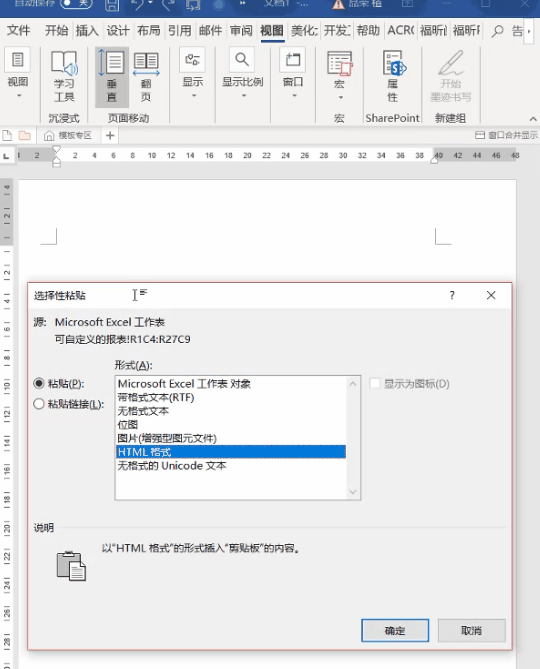Viewport: 540px width, 669px height.
Task: Add a new tab with plus icon
Action: coord(110,136)
